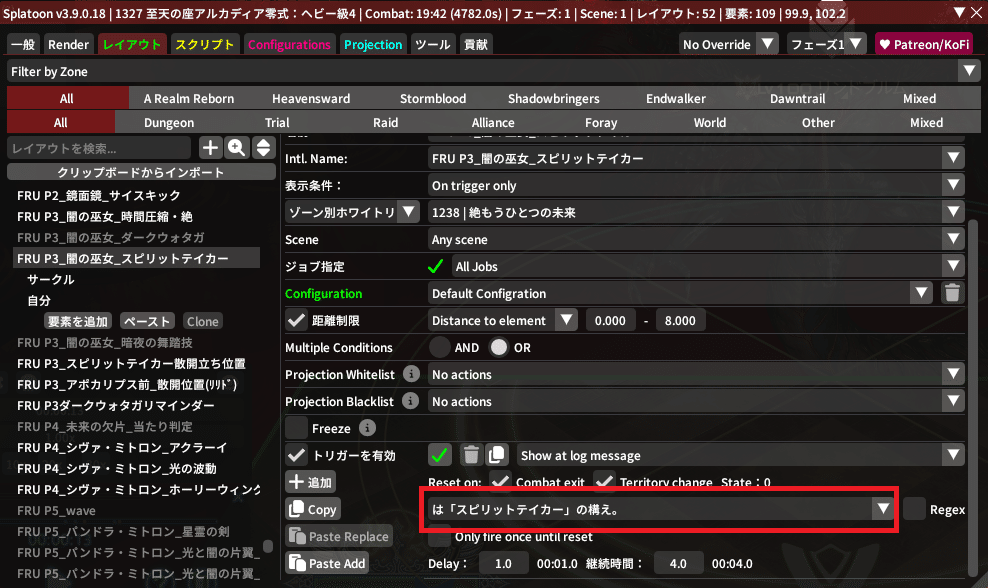This screenshot has height=588, width=988.
Task: Click the up-down arrows icon beside search
Action: [x=263, y=148]
